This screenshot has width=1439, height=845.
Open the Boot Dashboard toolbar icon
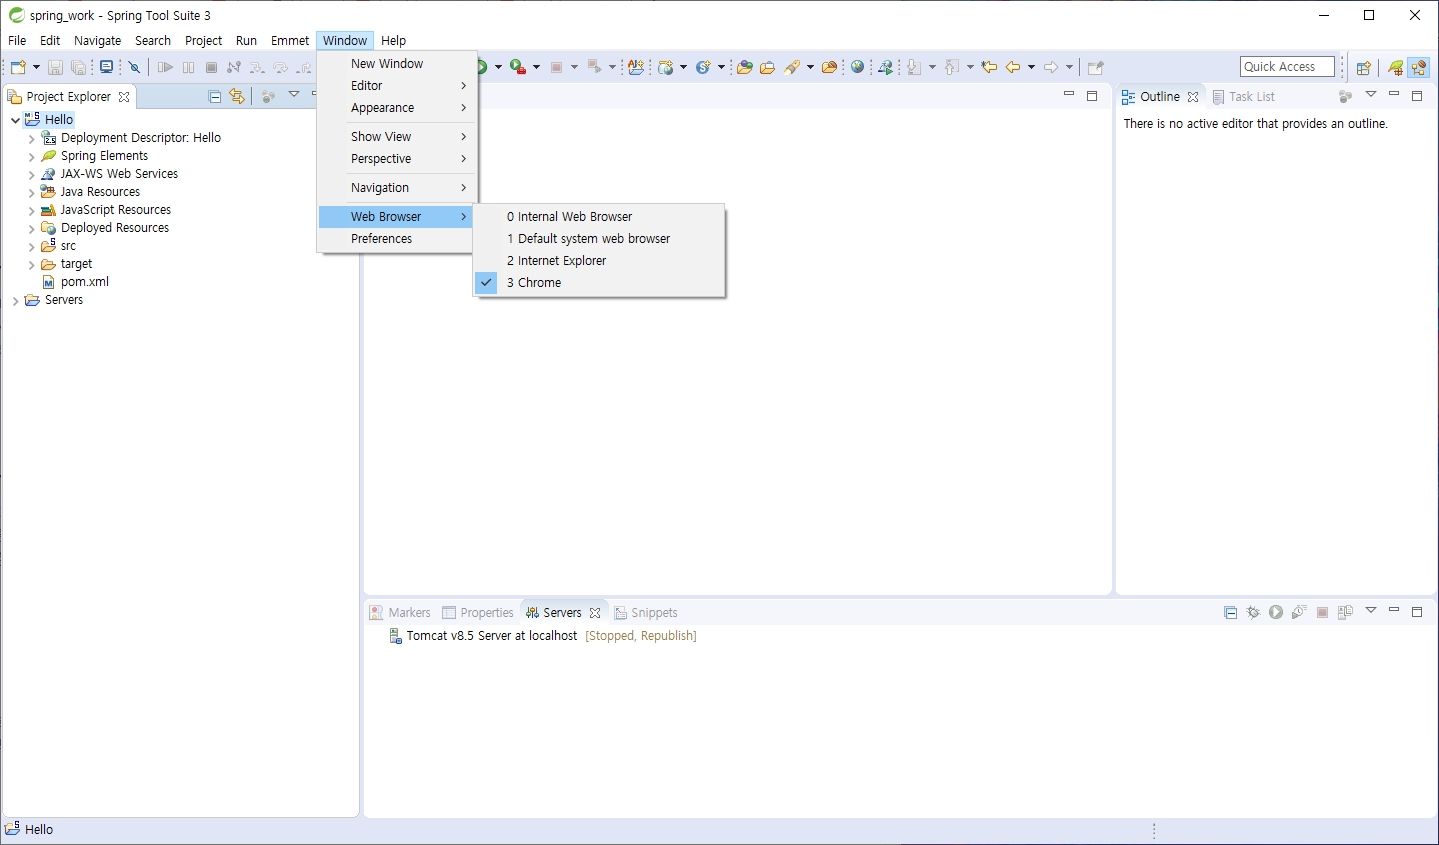(x=106, y=67)
